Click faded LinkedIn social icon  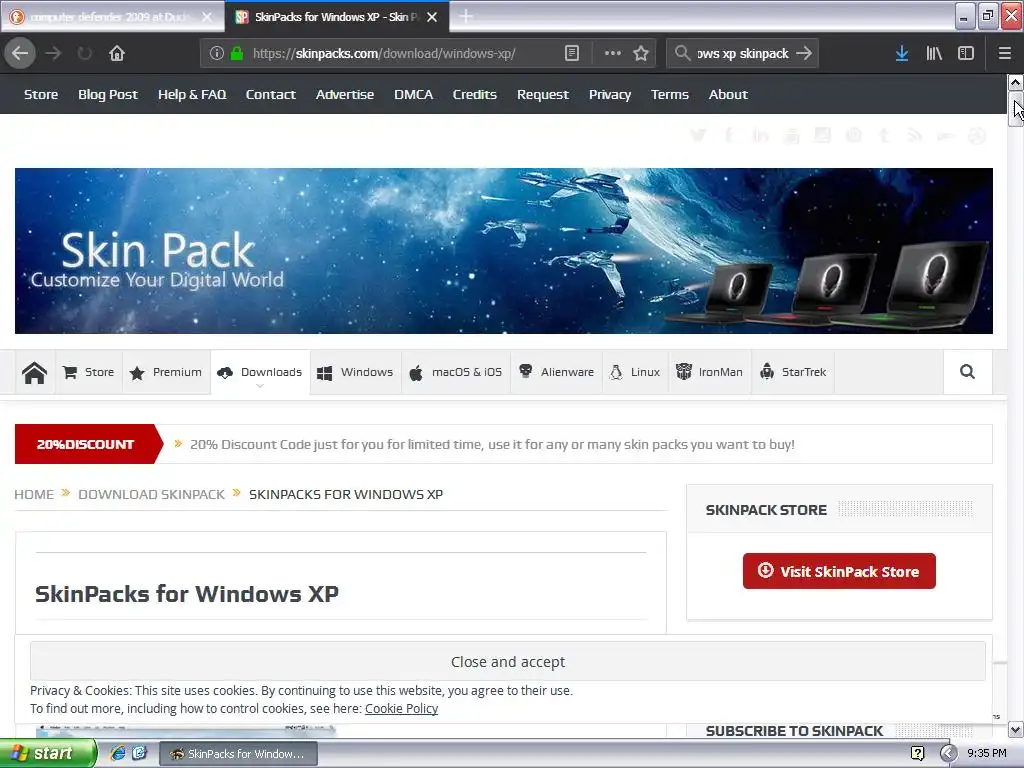point(760,135)
